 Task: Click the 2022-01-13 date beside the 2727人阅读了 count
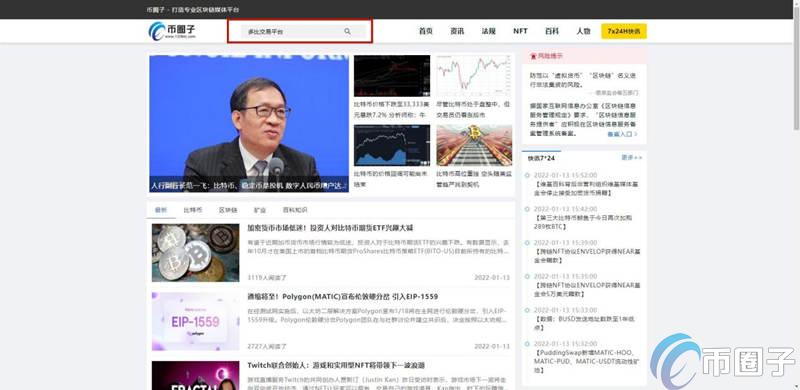(x=492, y=346)
